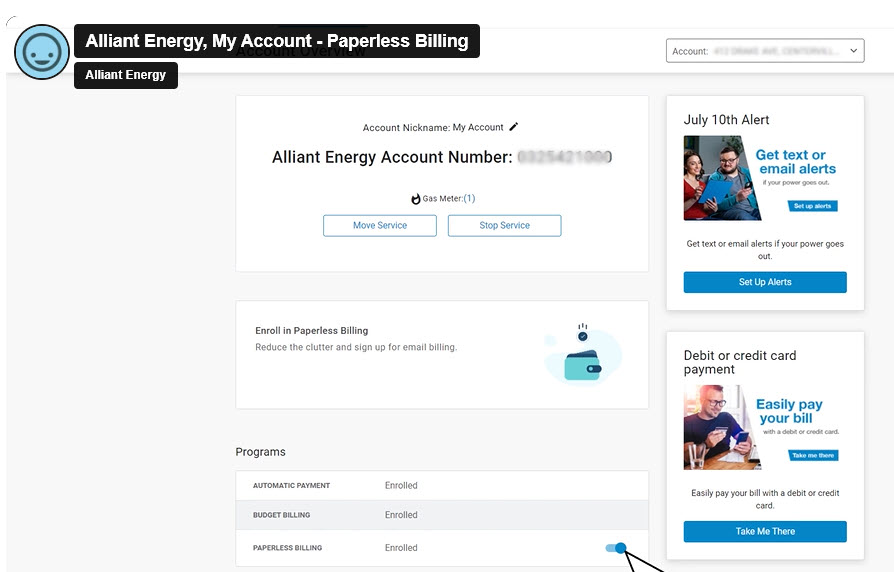894x572 pixels.
Task: Click the 'Get text or email alerts' banner image
Action: point(765,178)
